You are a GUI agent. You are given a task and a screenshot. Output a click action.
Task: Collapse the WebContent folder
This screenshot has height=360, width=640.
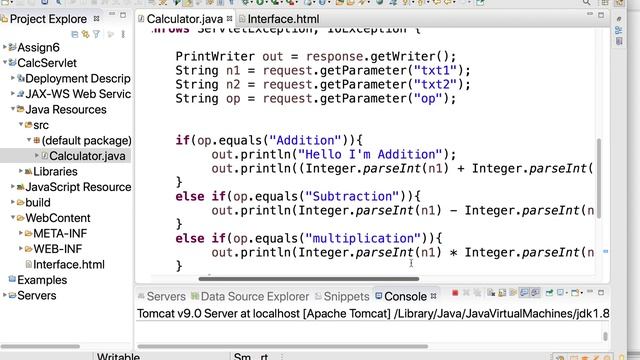13,218
